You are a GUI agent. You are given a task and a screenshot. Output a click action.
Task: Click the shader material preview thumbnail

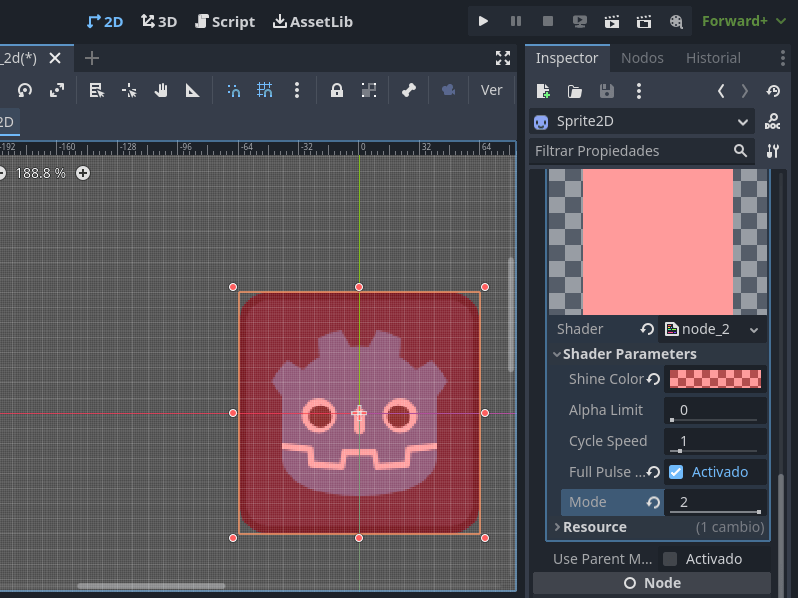tap(658, 242)
